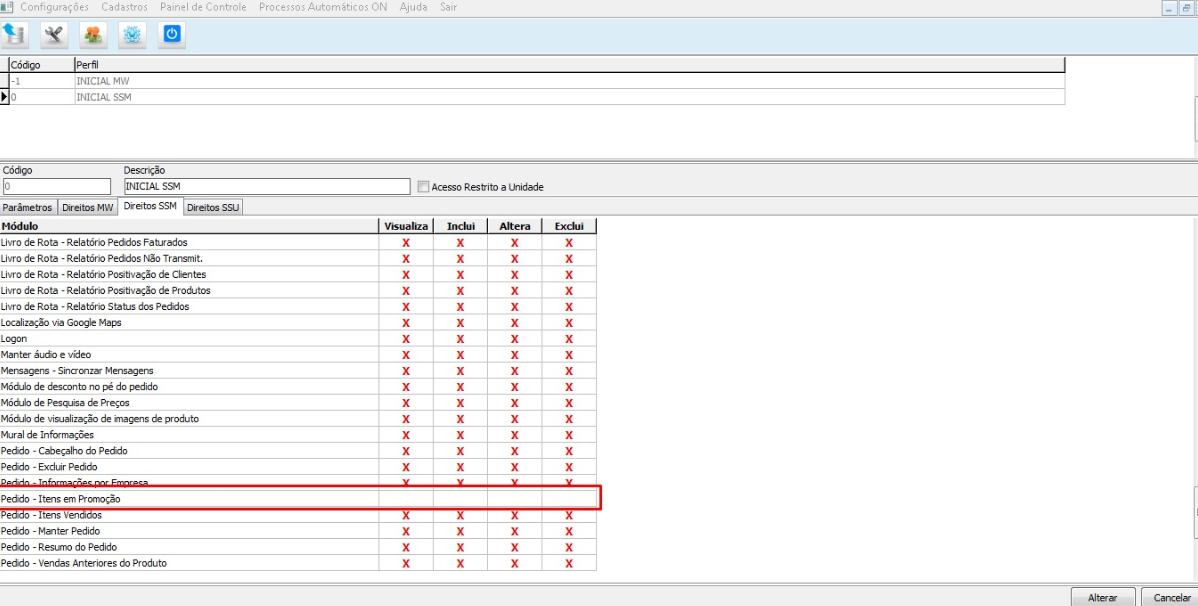Click the blue gear settings toolbar icon
Image resolution: width=1198 pixels, height=606 pixels.
coord(132,35)
